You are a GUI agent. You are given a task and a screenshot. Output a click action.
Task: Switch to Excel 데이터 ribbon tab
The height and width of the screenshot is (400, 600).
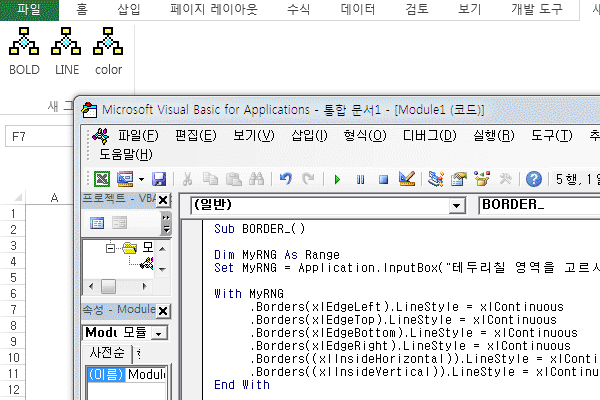point(358,10)
